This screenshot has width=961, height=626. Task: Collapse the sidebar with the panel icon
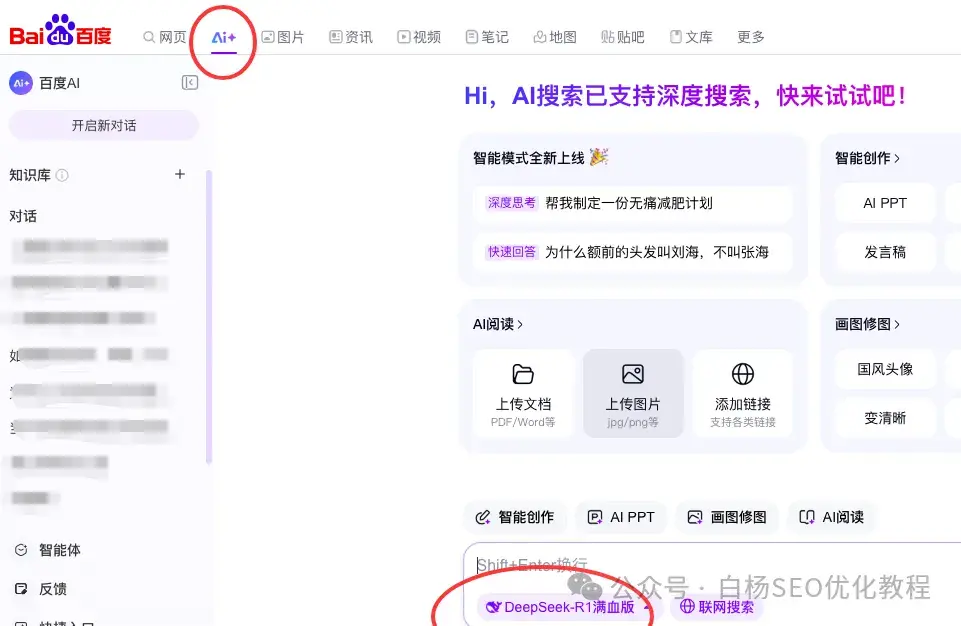[x=190, y=83]
